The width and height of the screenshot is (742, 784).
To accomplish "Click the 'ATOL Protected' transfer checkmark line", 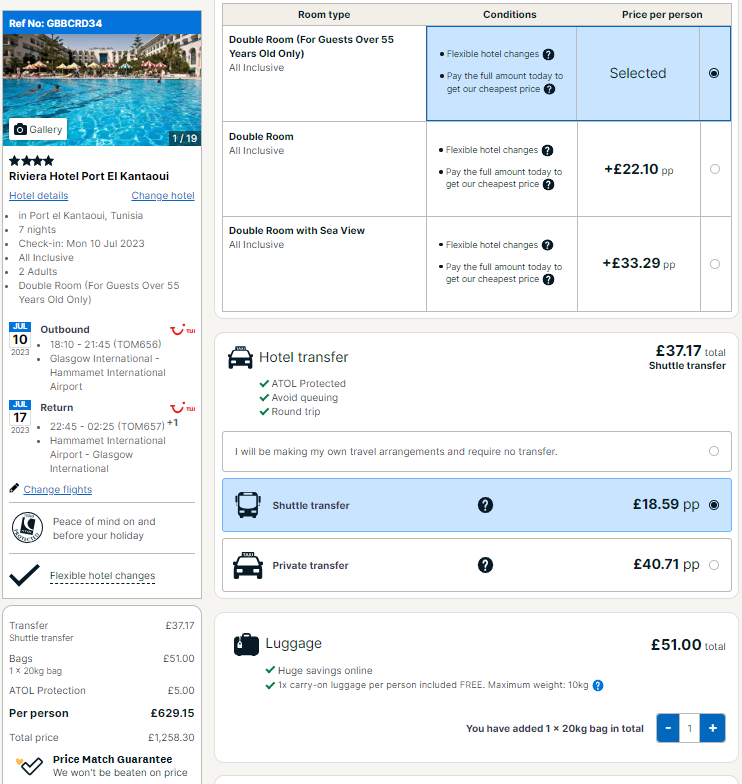I will [x=302, y=384].
